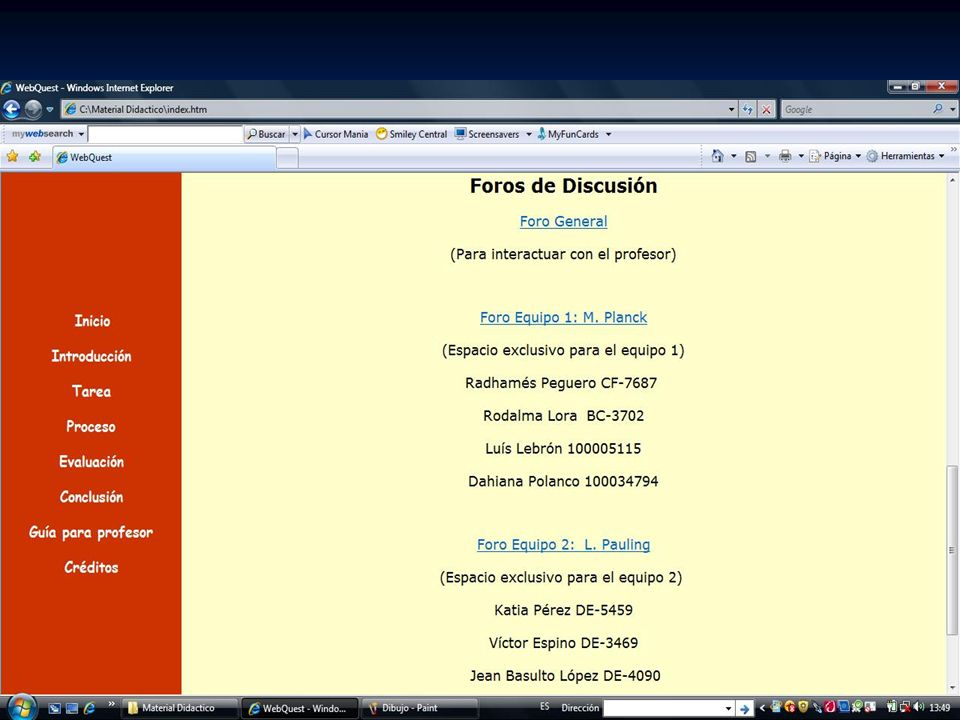Click the mywebsearch toolbar text field
This screenshot has height=720, width=960.
pyautogui.click(x=165, y=134)
